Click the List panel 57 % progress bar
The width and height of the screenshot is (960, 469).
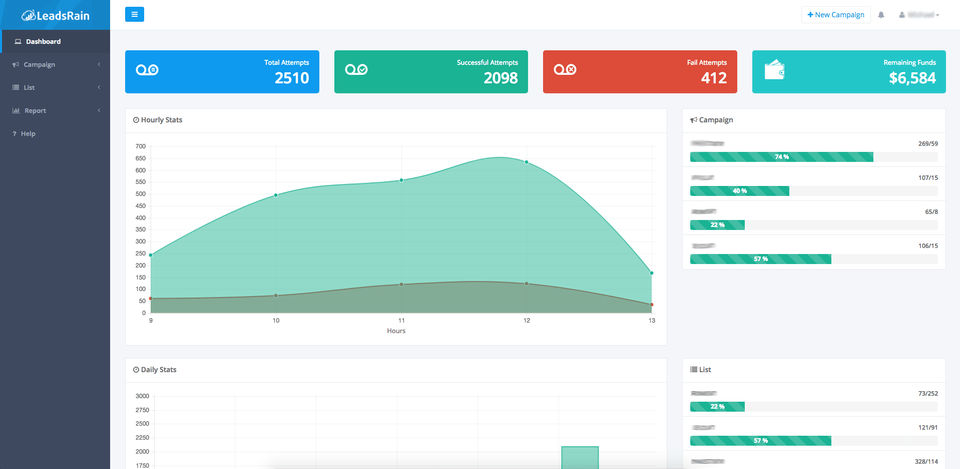click(760, 441)
